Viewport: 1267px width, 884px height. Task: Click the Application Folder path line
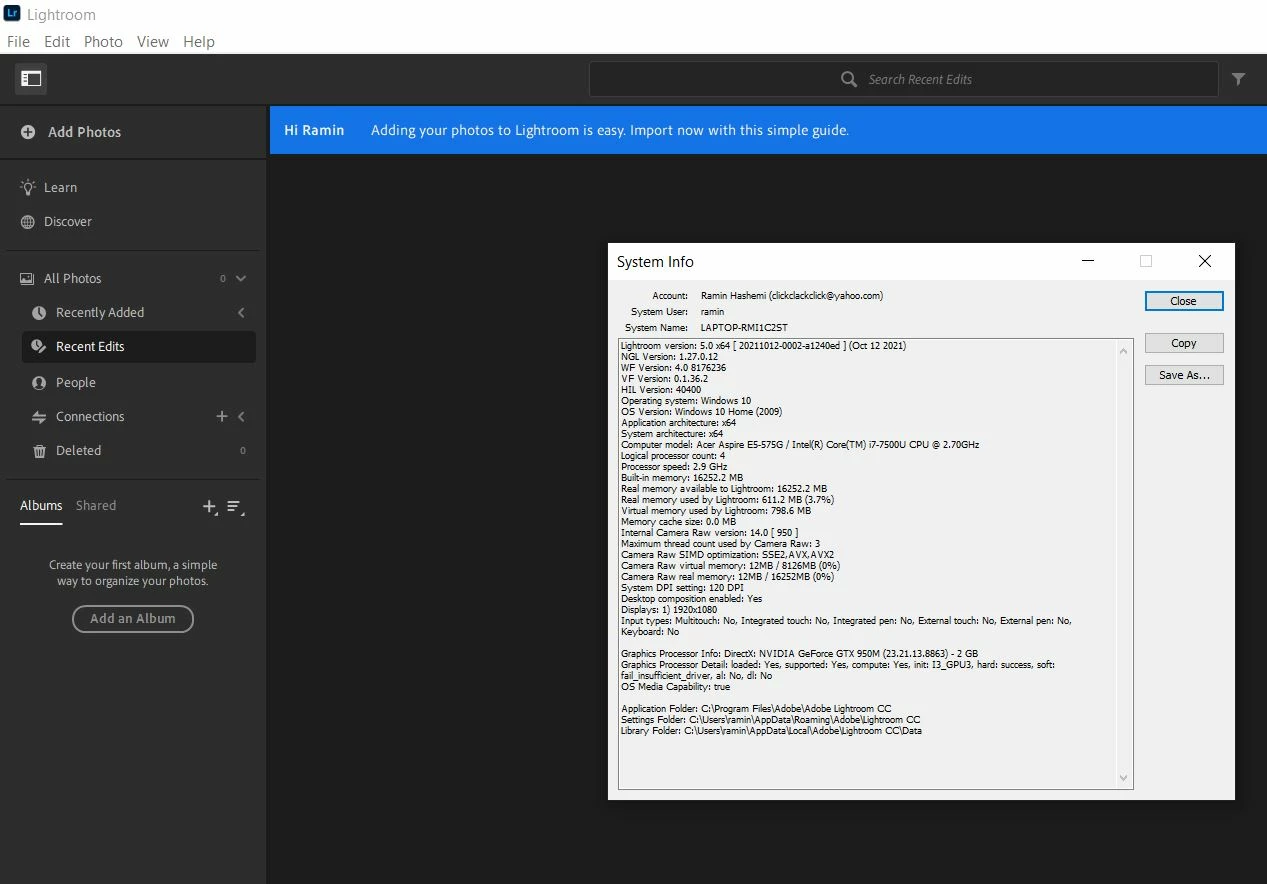click(x=756, y=709)
